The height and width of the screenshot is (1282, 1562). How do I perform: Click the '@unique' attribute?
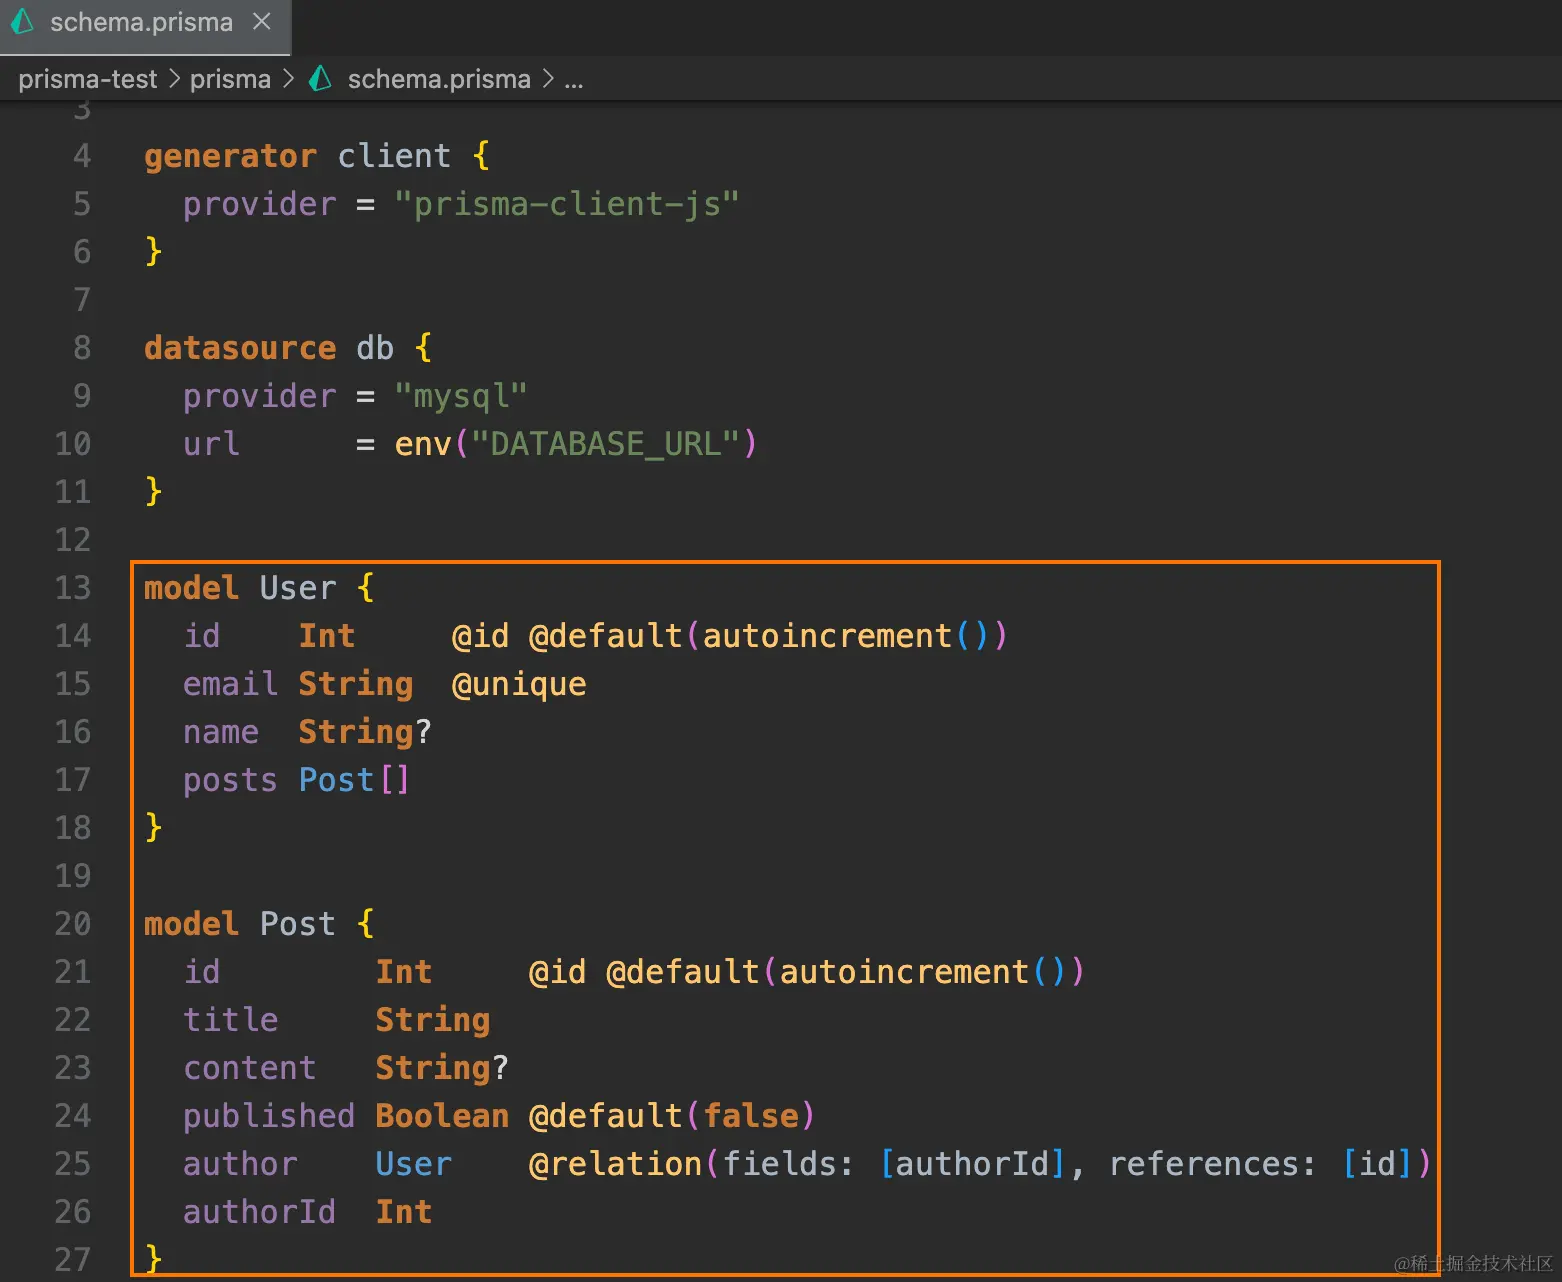(519, 685)
